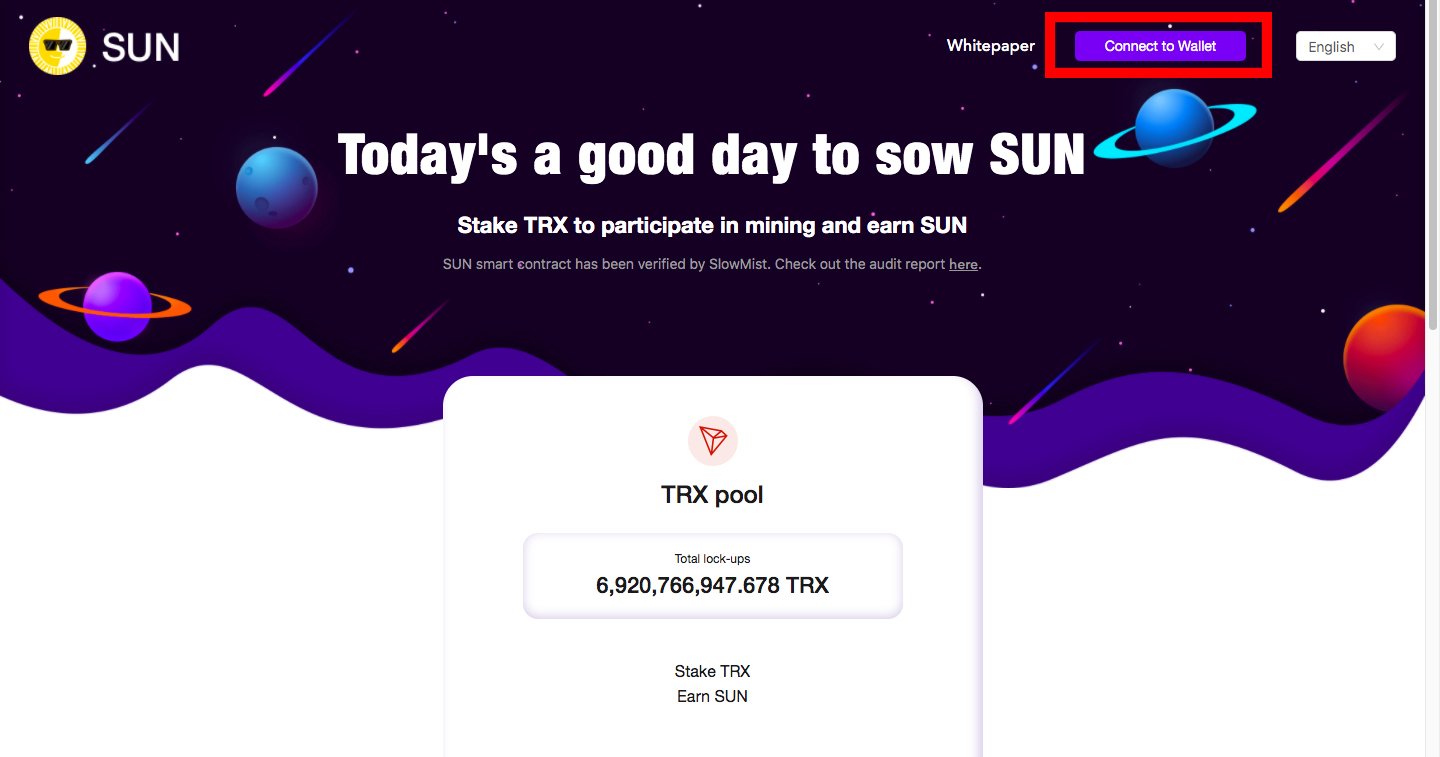Click the 'Stake TRX to participate' subtitle
This screenshot has height=757, width=1440.
(712, 226)
